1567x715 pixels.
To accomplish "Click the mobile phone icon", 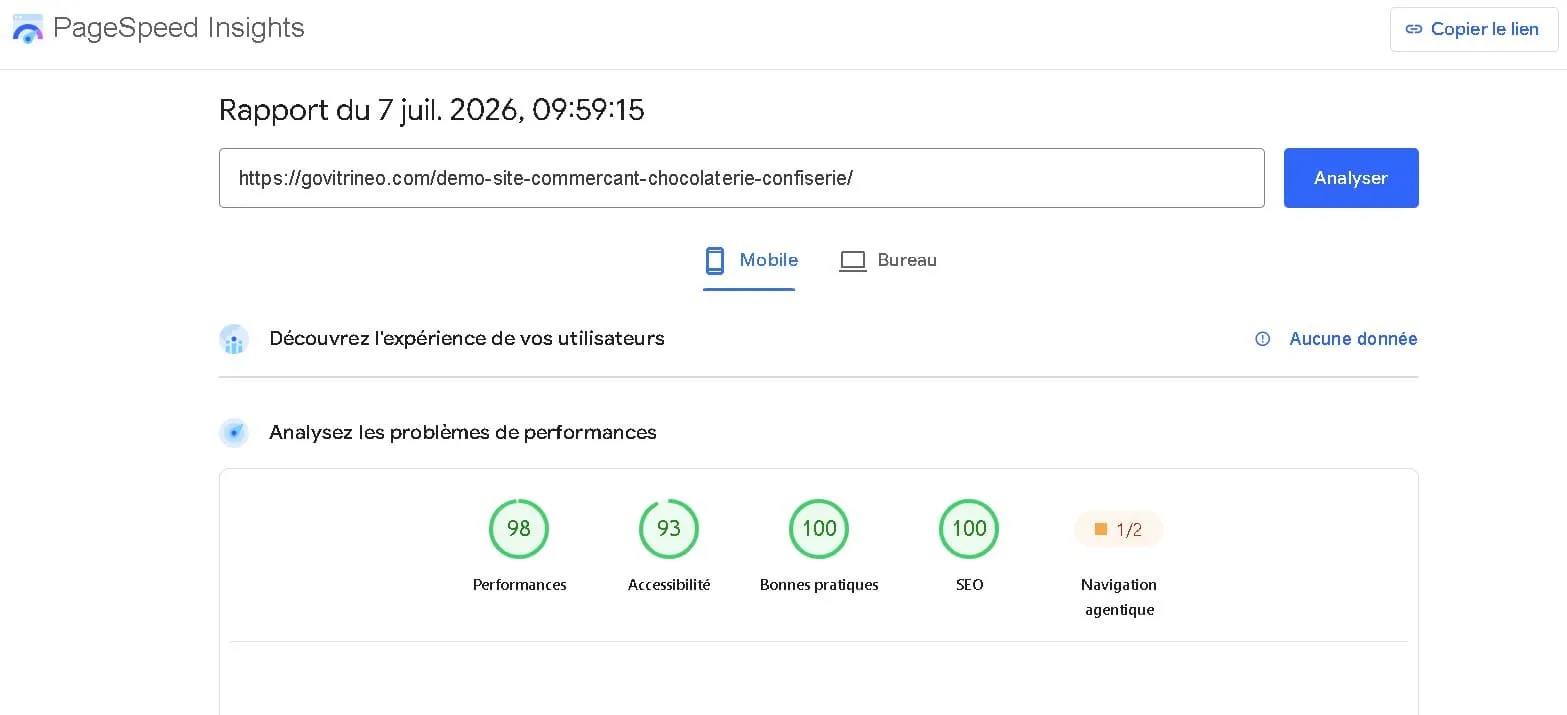I will click(714, 261).
